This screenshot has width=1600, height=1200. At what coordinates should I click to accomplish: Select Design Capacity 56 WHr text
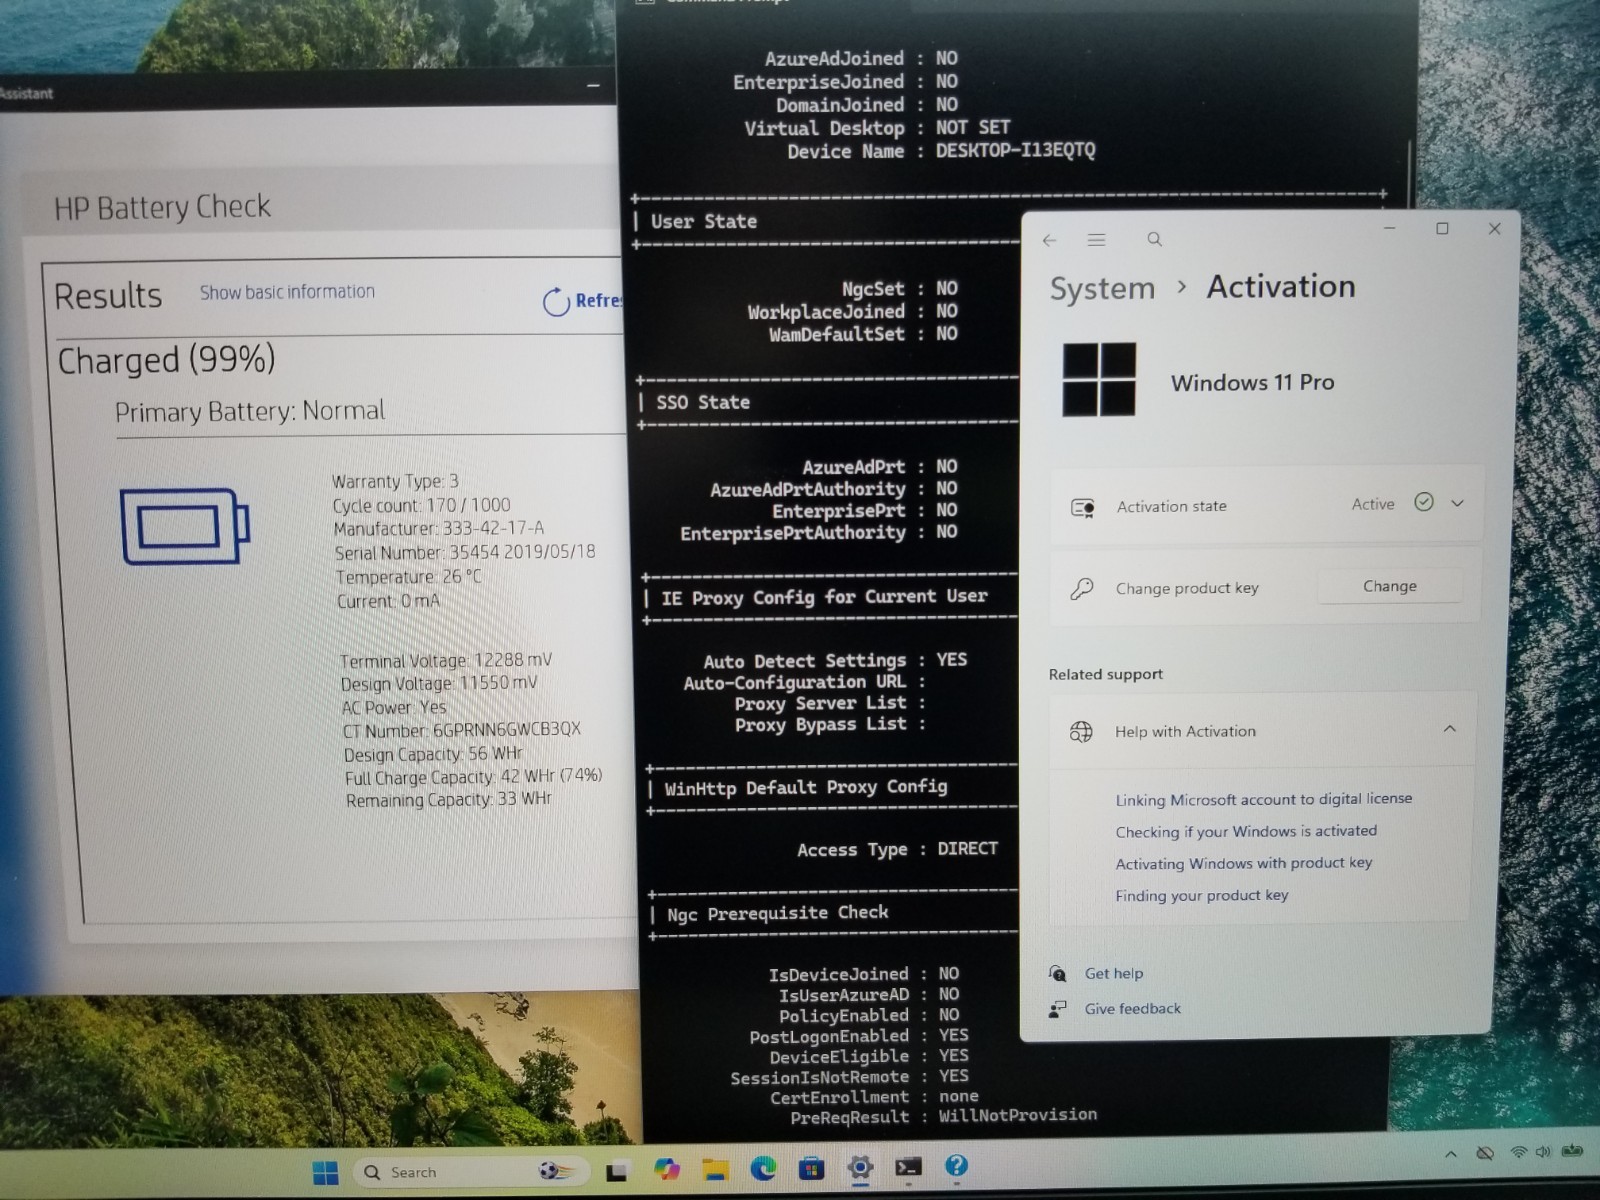coord(432,754)
